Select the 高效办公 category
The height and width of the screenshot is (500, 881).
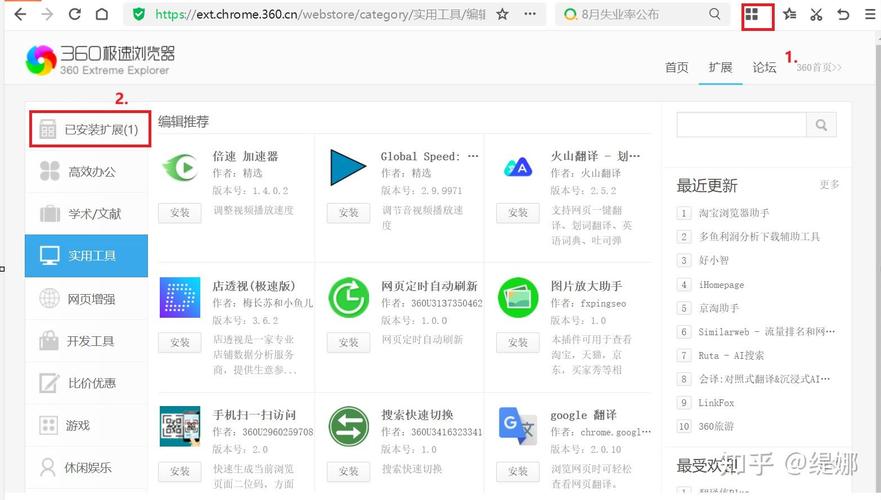(x=87, y=171)
